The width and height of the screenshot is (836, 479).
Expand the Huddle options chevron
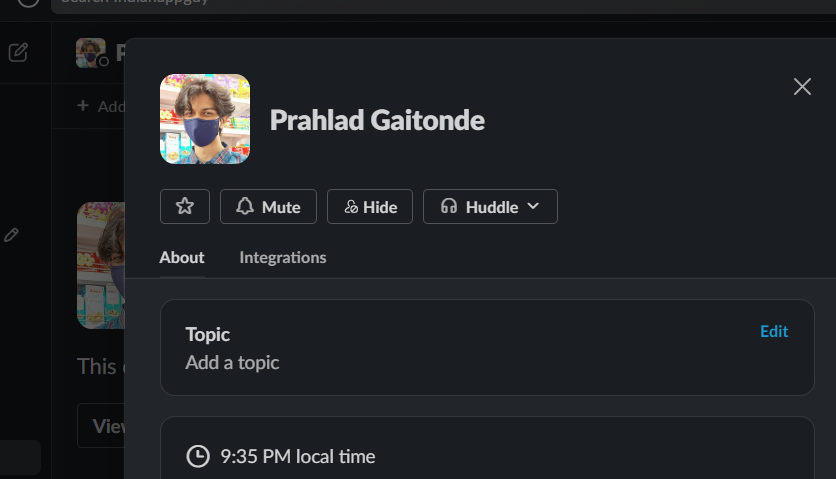(533, 206)
